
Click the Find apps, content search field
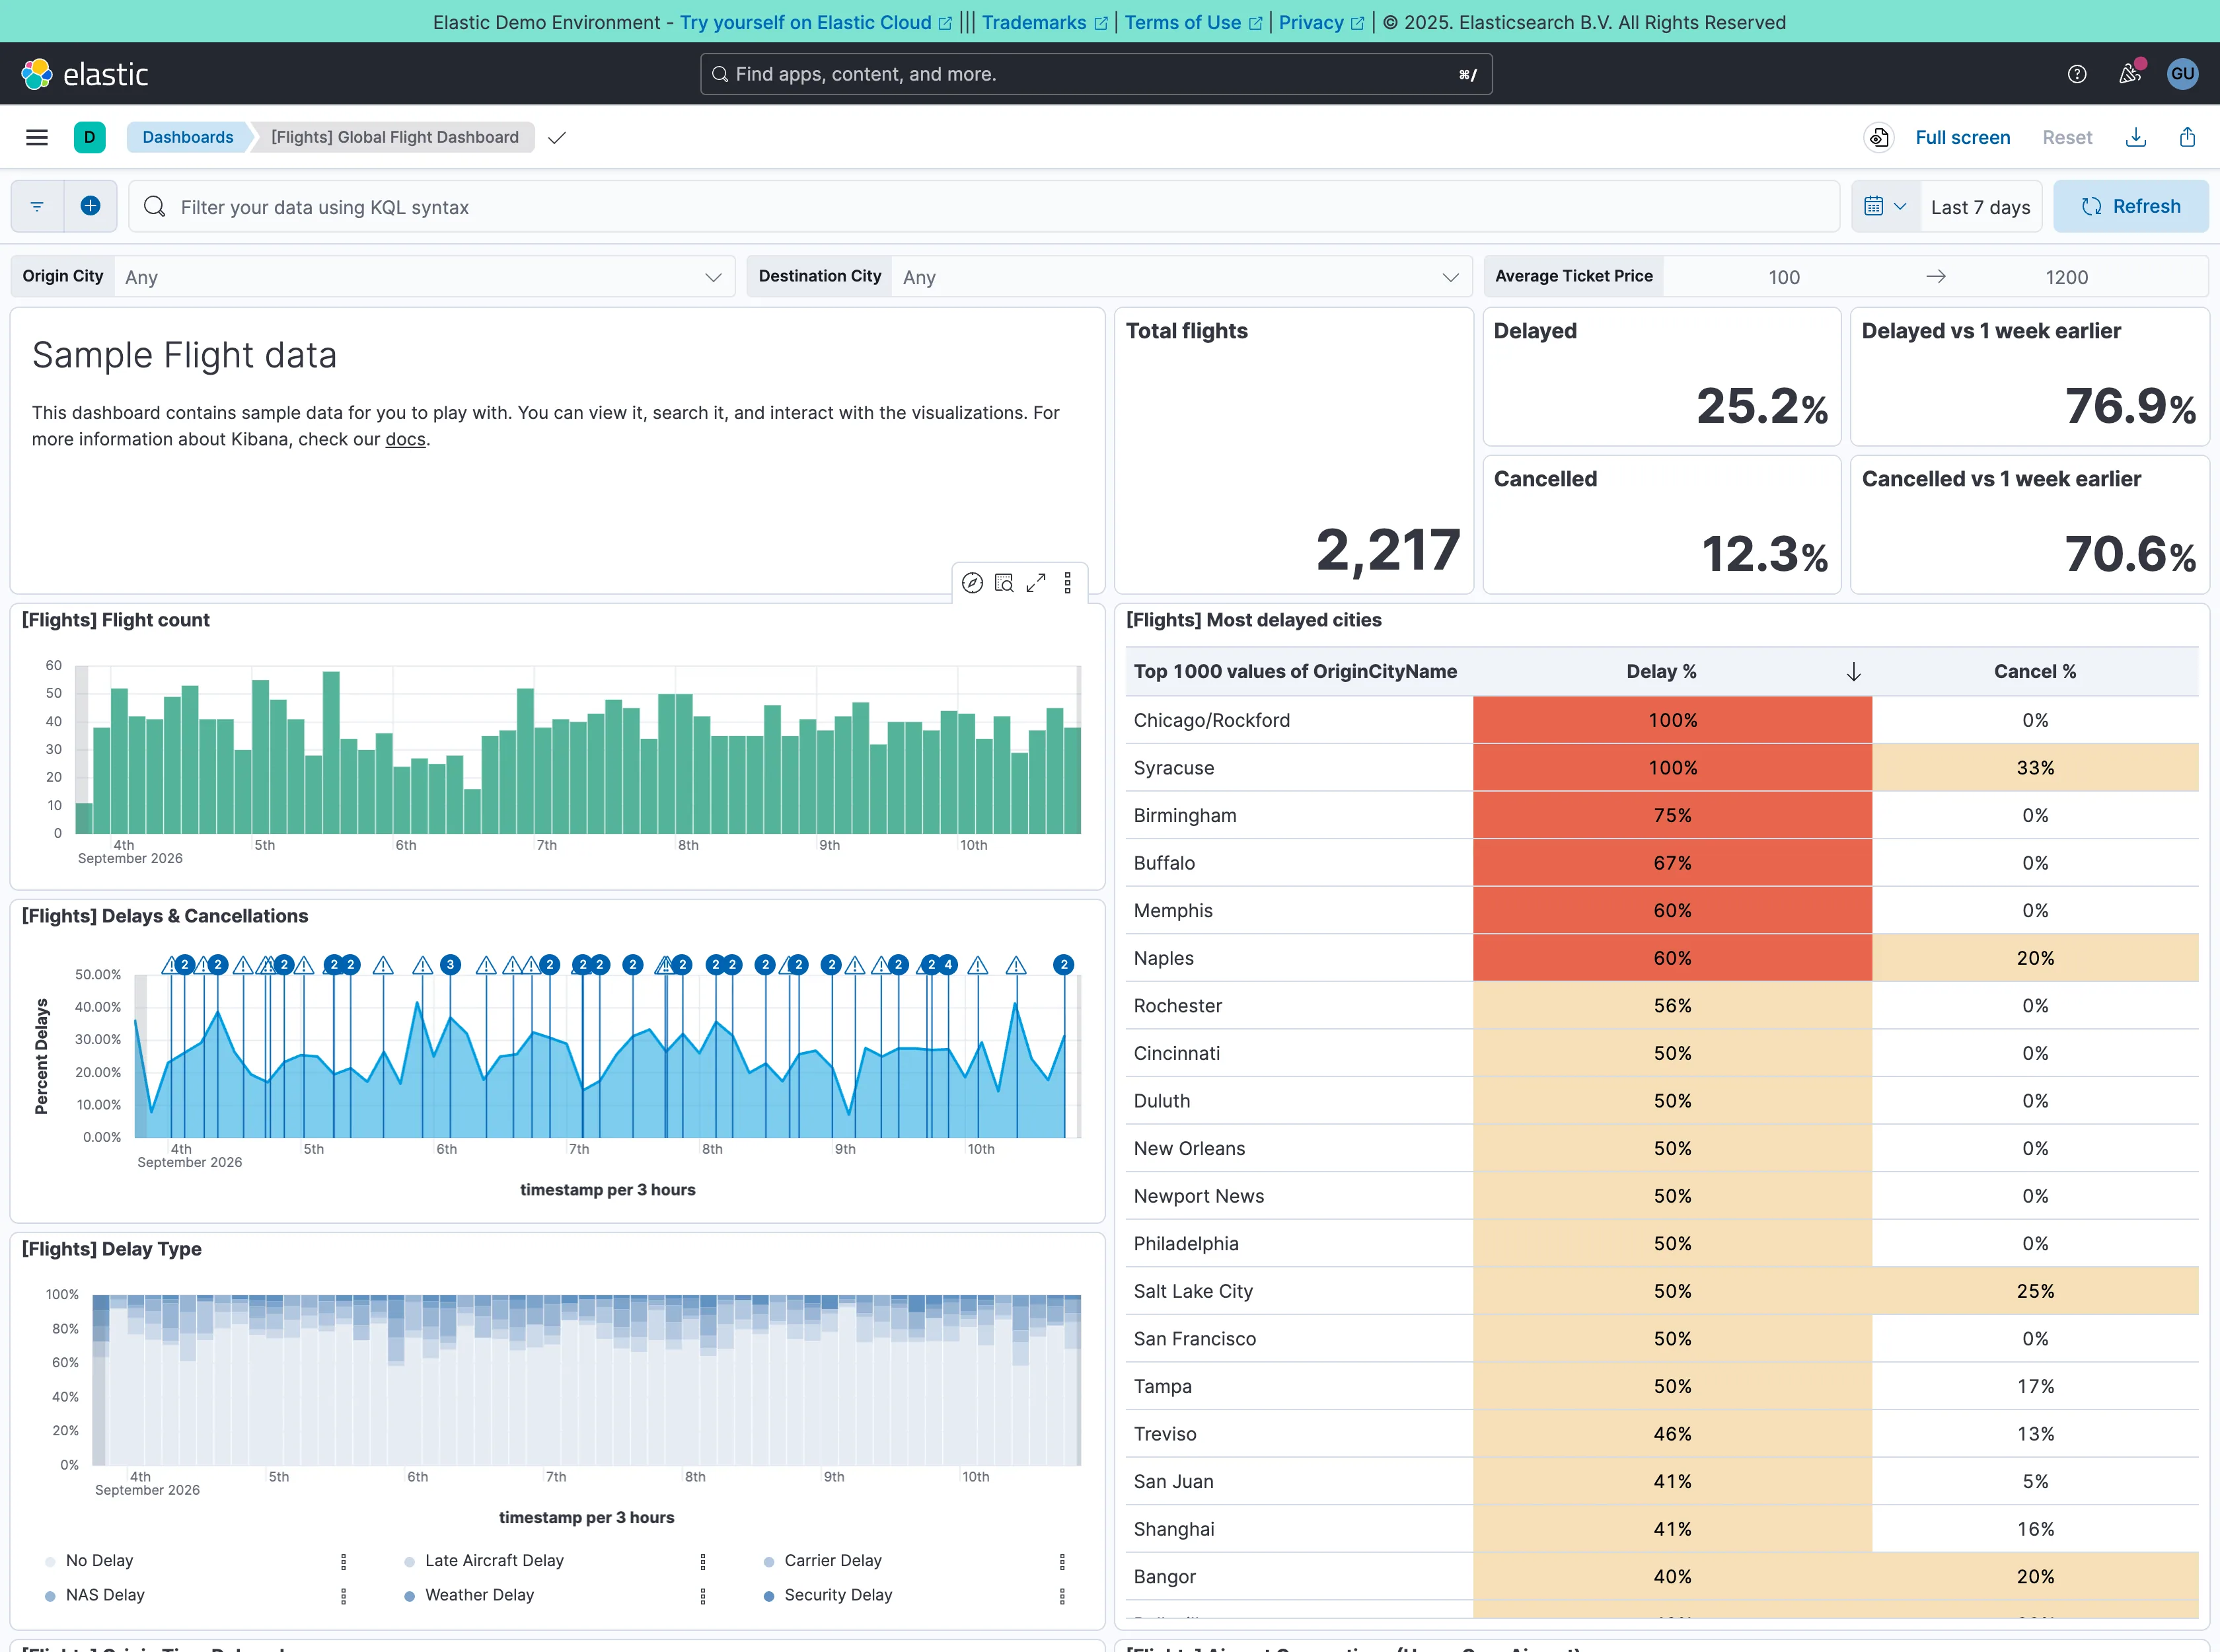[1096, 74]
